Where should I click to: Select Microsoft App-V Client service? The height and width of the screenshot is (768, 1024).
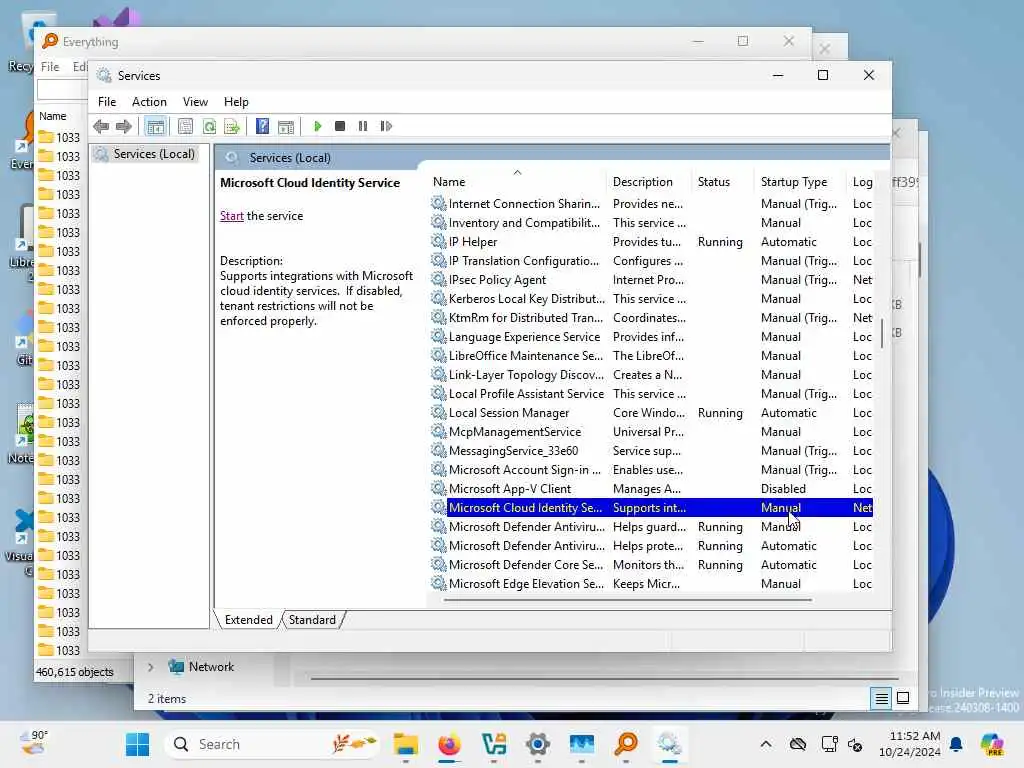tap(651, 488)
